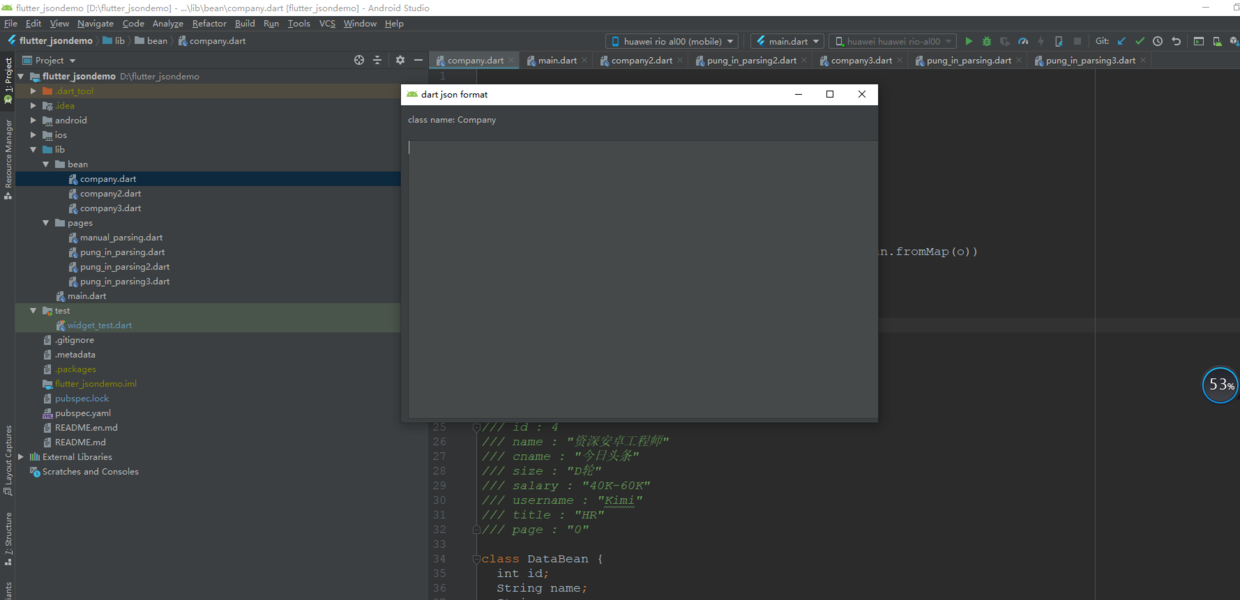The width and height of the screenshot is (1240, 600).
Task: Collapse all in Project panel
Action: pos(377,60)
